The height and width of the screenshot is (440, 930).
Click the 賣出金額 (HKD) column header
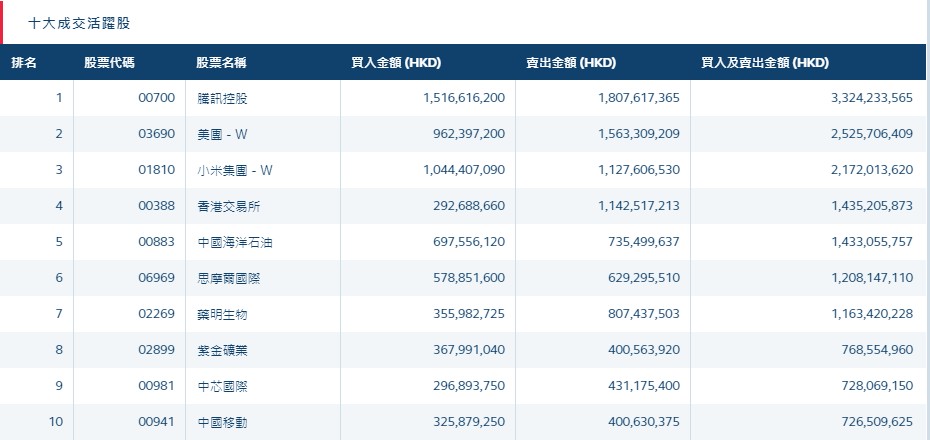[x=571, y=62]
